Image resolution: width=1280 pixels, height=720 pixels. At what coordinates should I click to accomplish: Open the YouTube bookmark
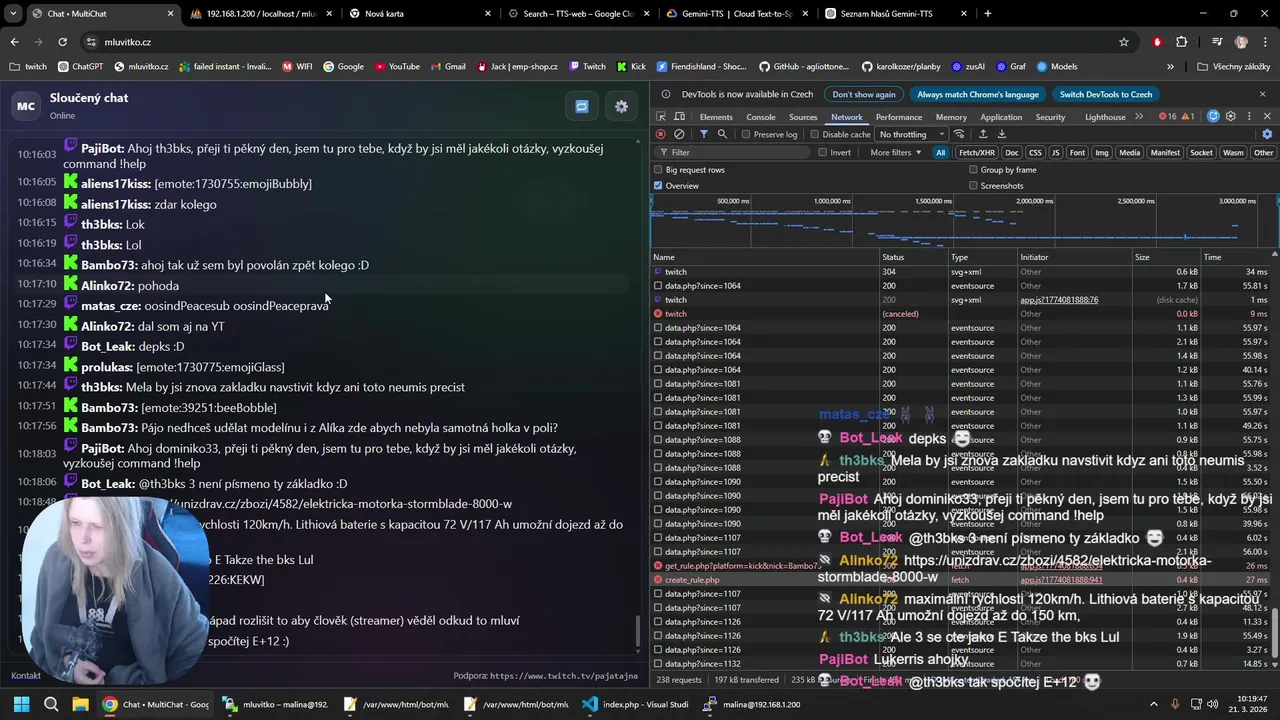coord(397,66)
